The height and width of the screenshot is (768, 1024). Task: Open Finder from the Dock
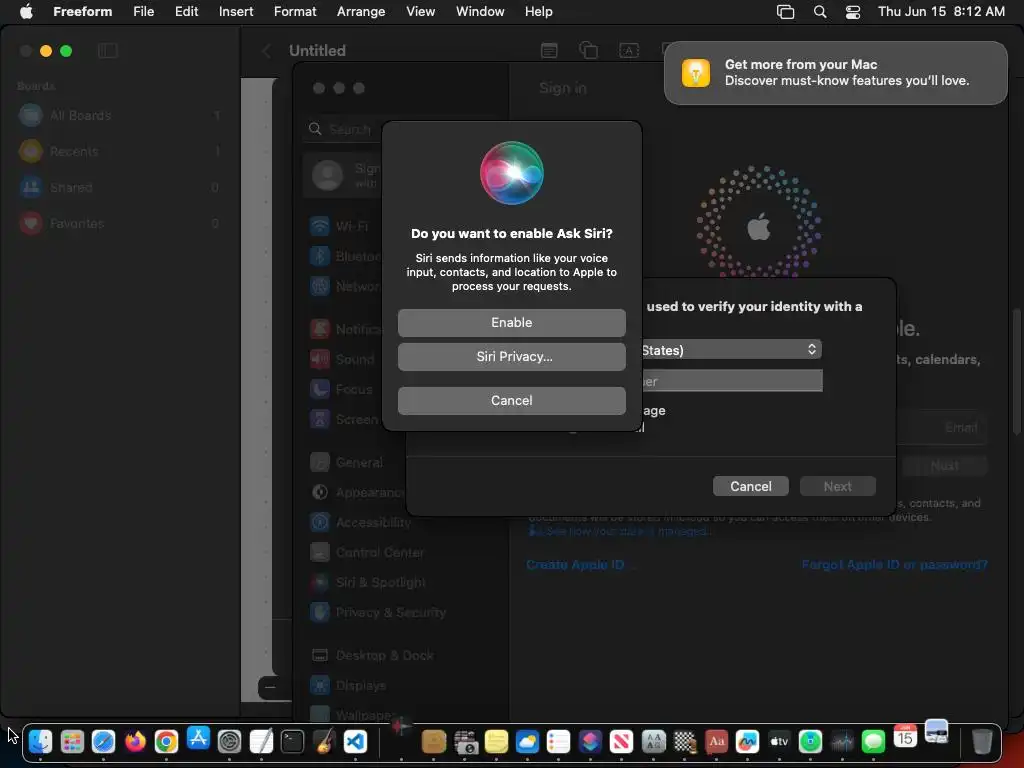(x=40, y=741)
